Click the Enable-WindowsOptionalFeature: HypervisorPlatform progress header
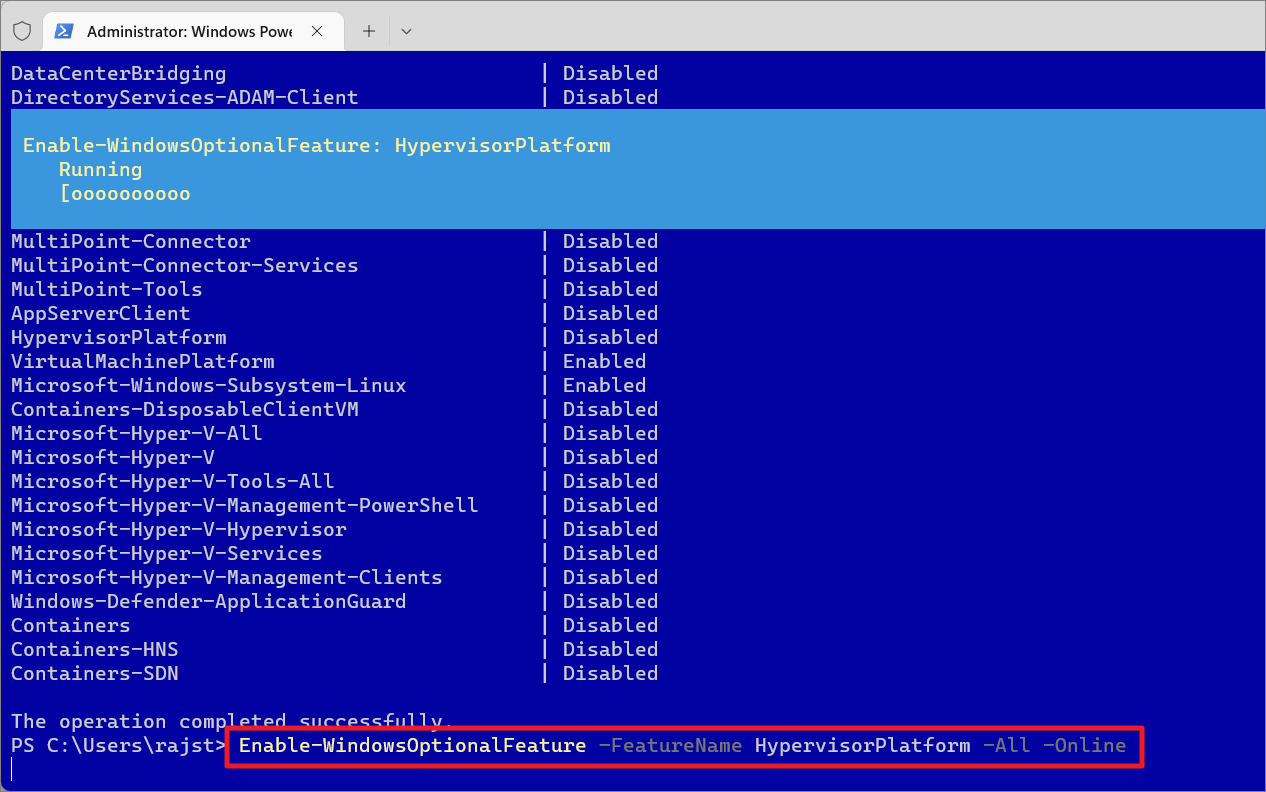The image size is (1266, 792). [x=316, y=145]
